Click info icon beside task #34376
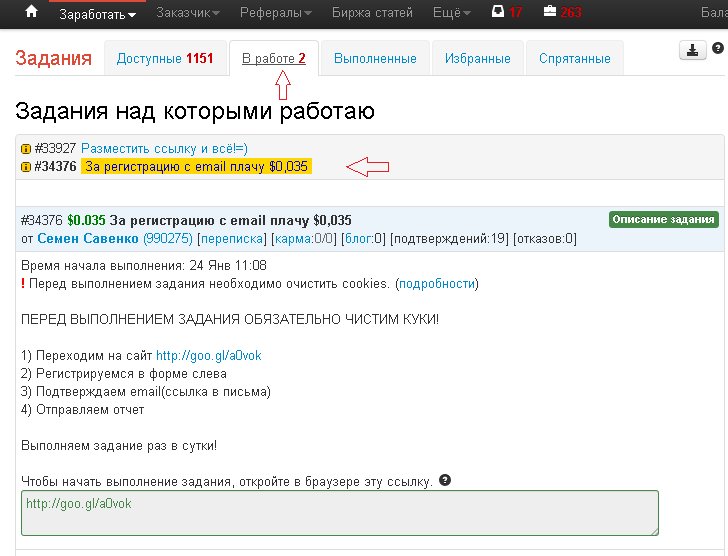728x556 pixels. 26,167
